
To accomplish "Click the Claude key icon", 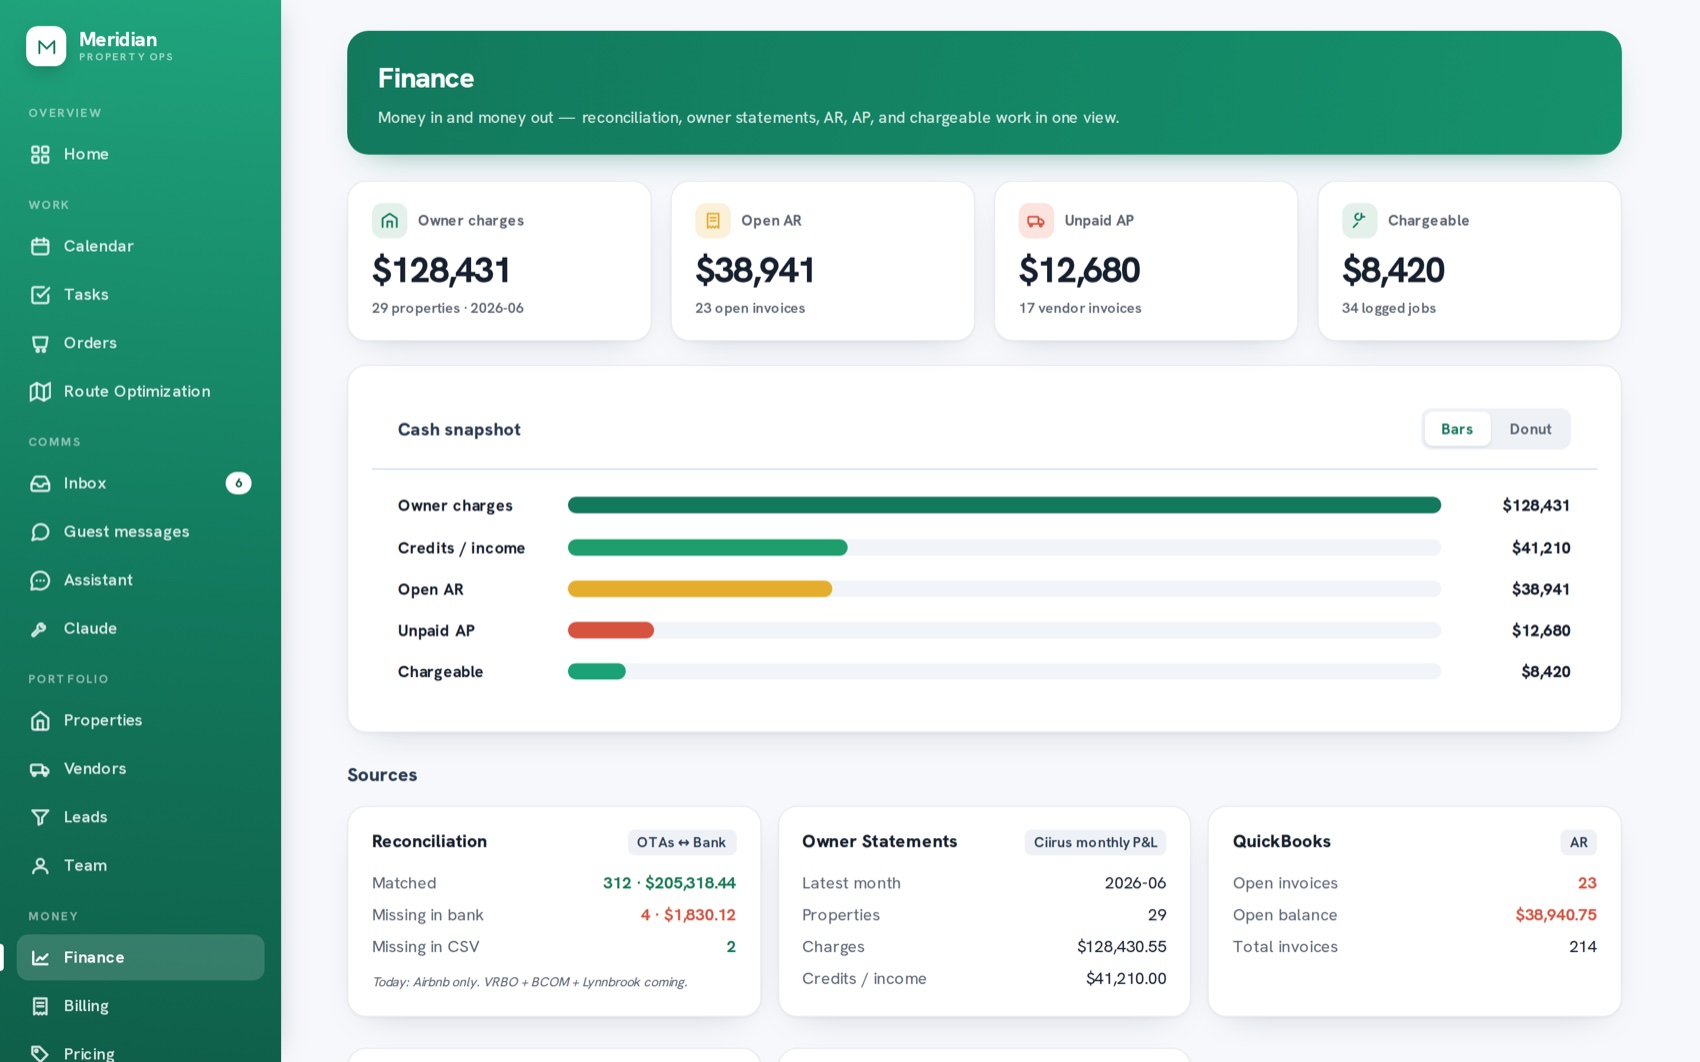I will [x=40, y=629].
